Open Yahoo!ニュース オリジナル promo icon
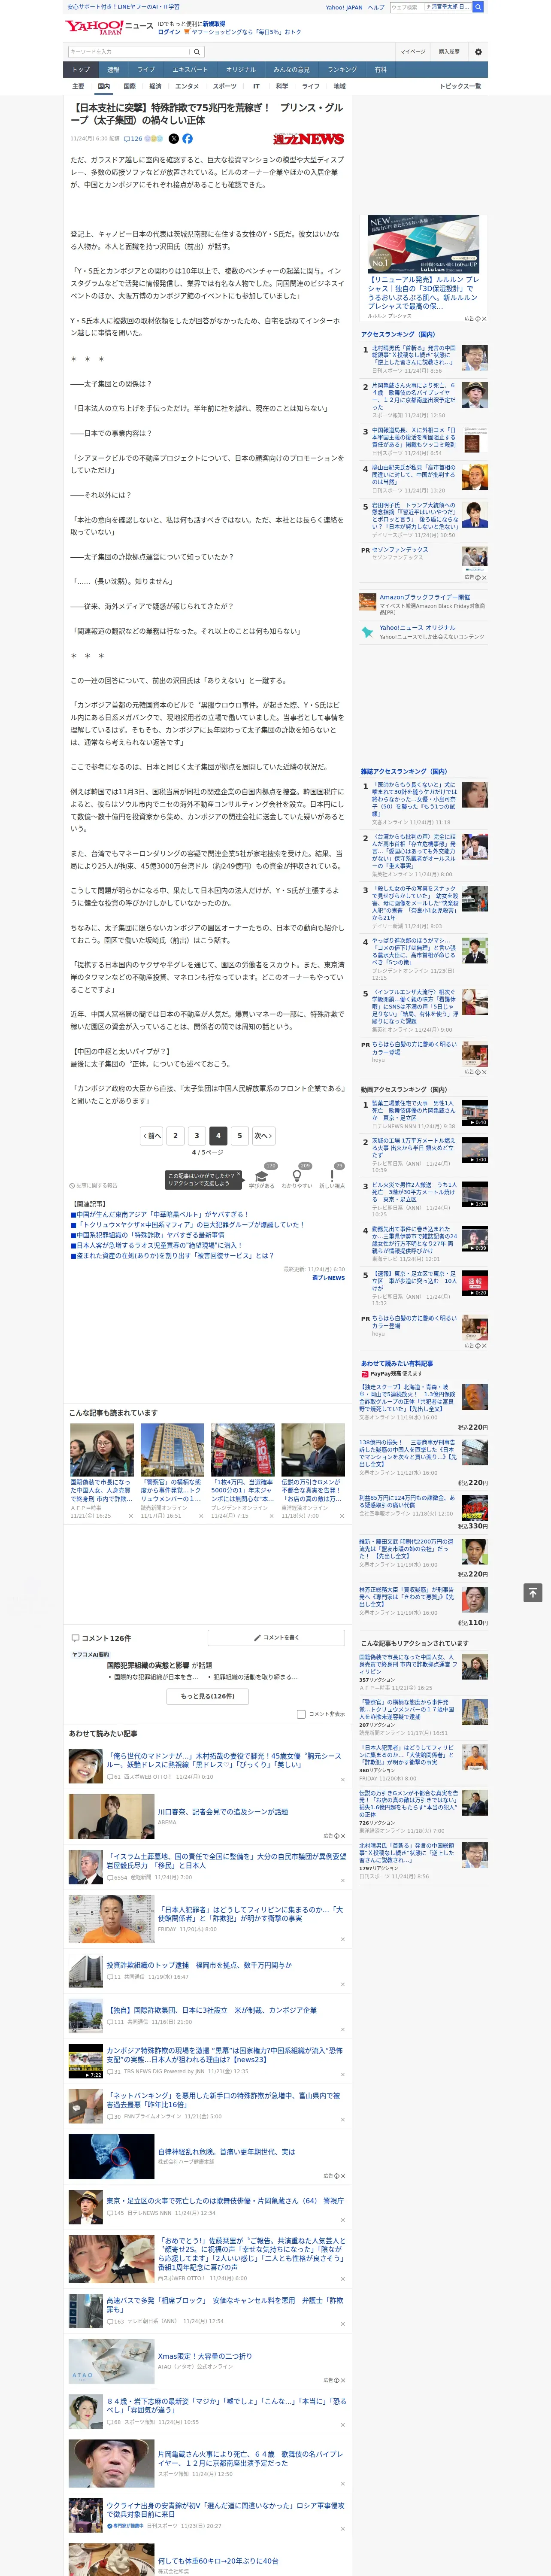551x2576 pixels. (x=369, y=632)
